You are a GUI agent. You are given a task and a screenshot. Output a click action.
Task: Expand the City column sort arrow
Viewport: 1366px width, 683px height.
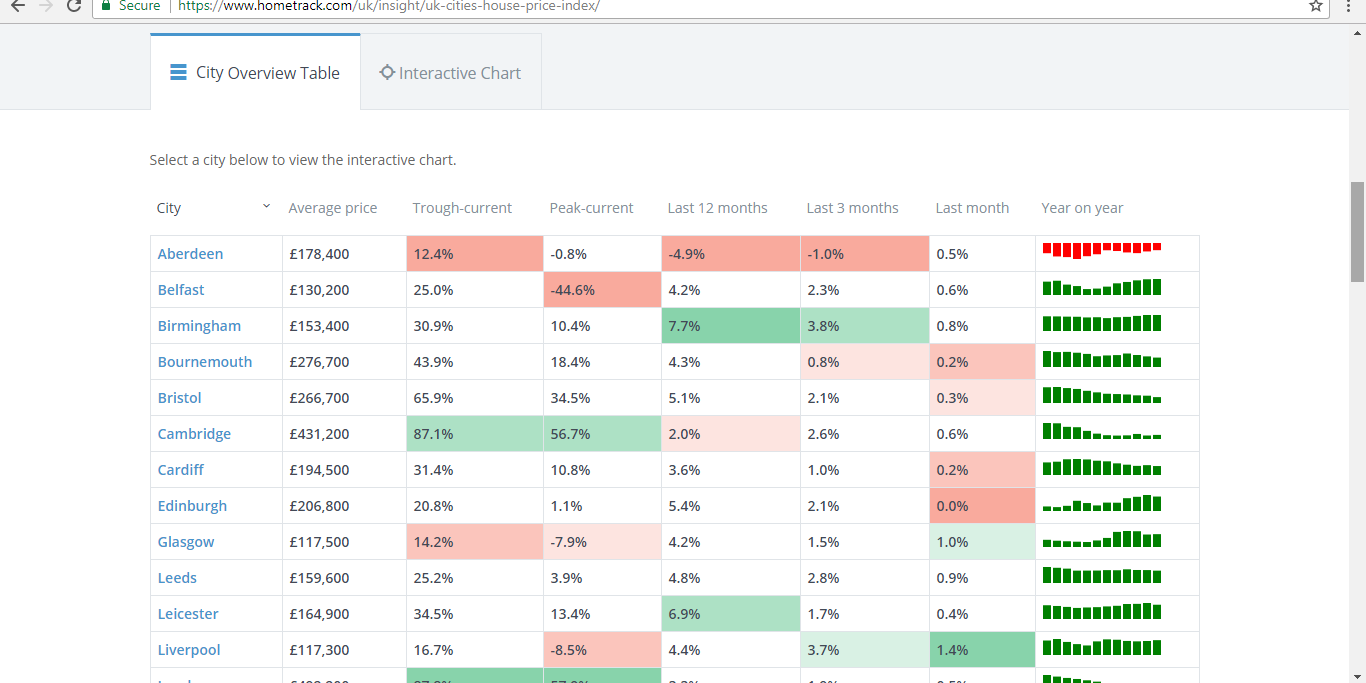pyautogui.click(x=266, y=206)
